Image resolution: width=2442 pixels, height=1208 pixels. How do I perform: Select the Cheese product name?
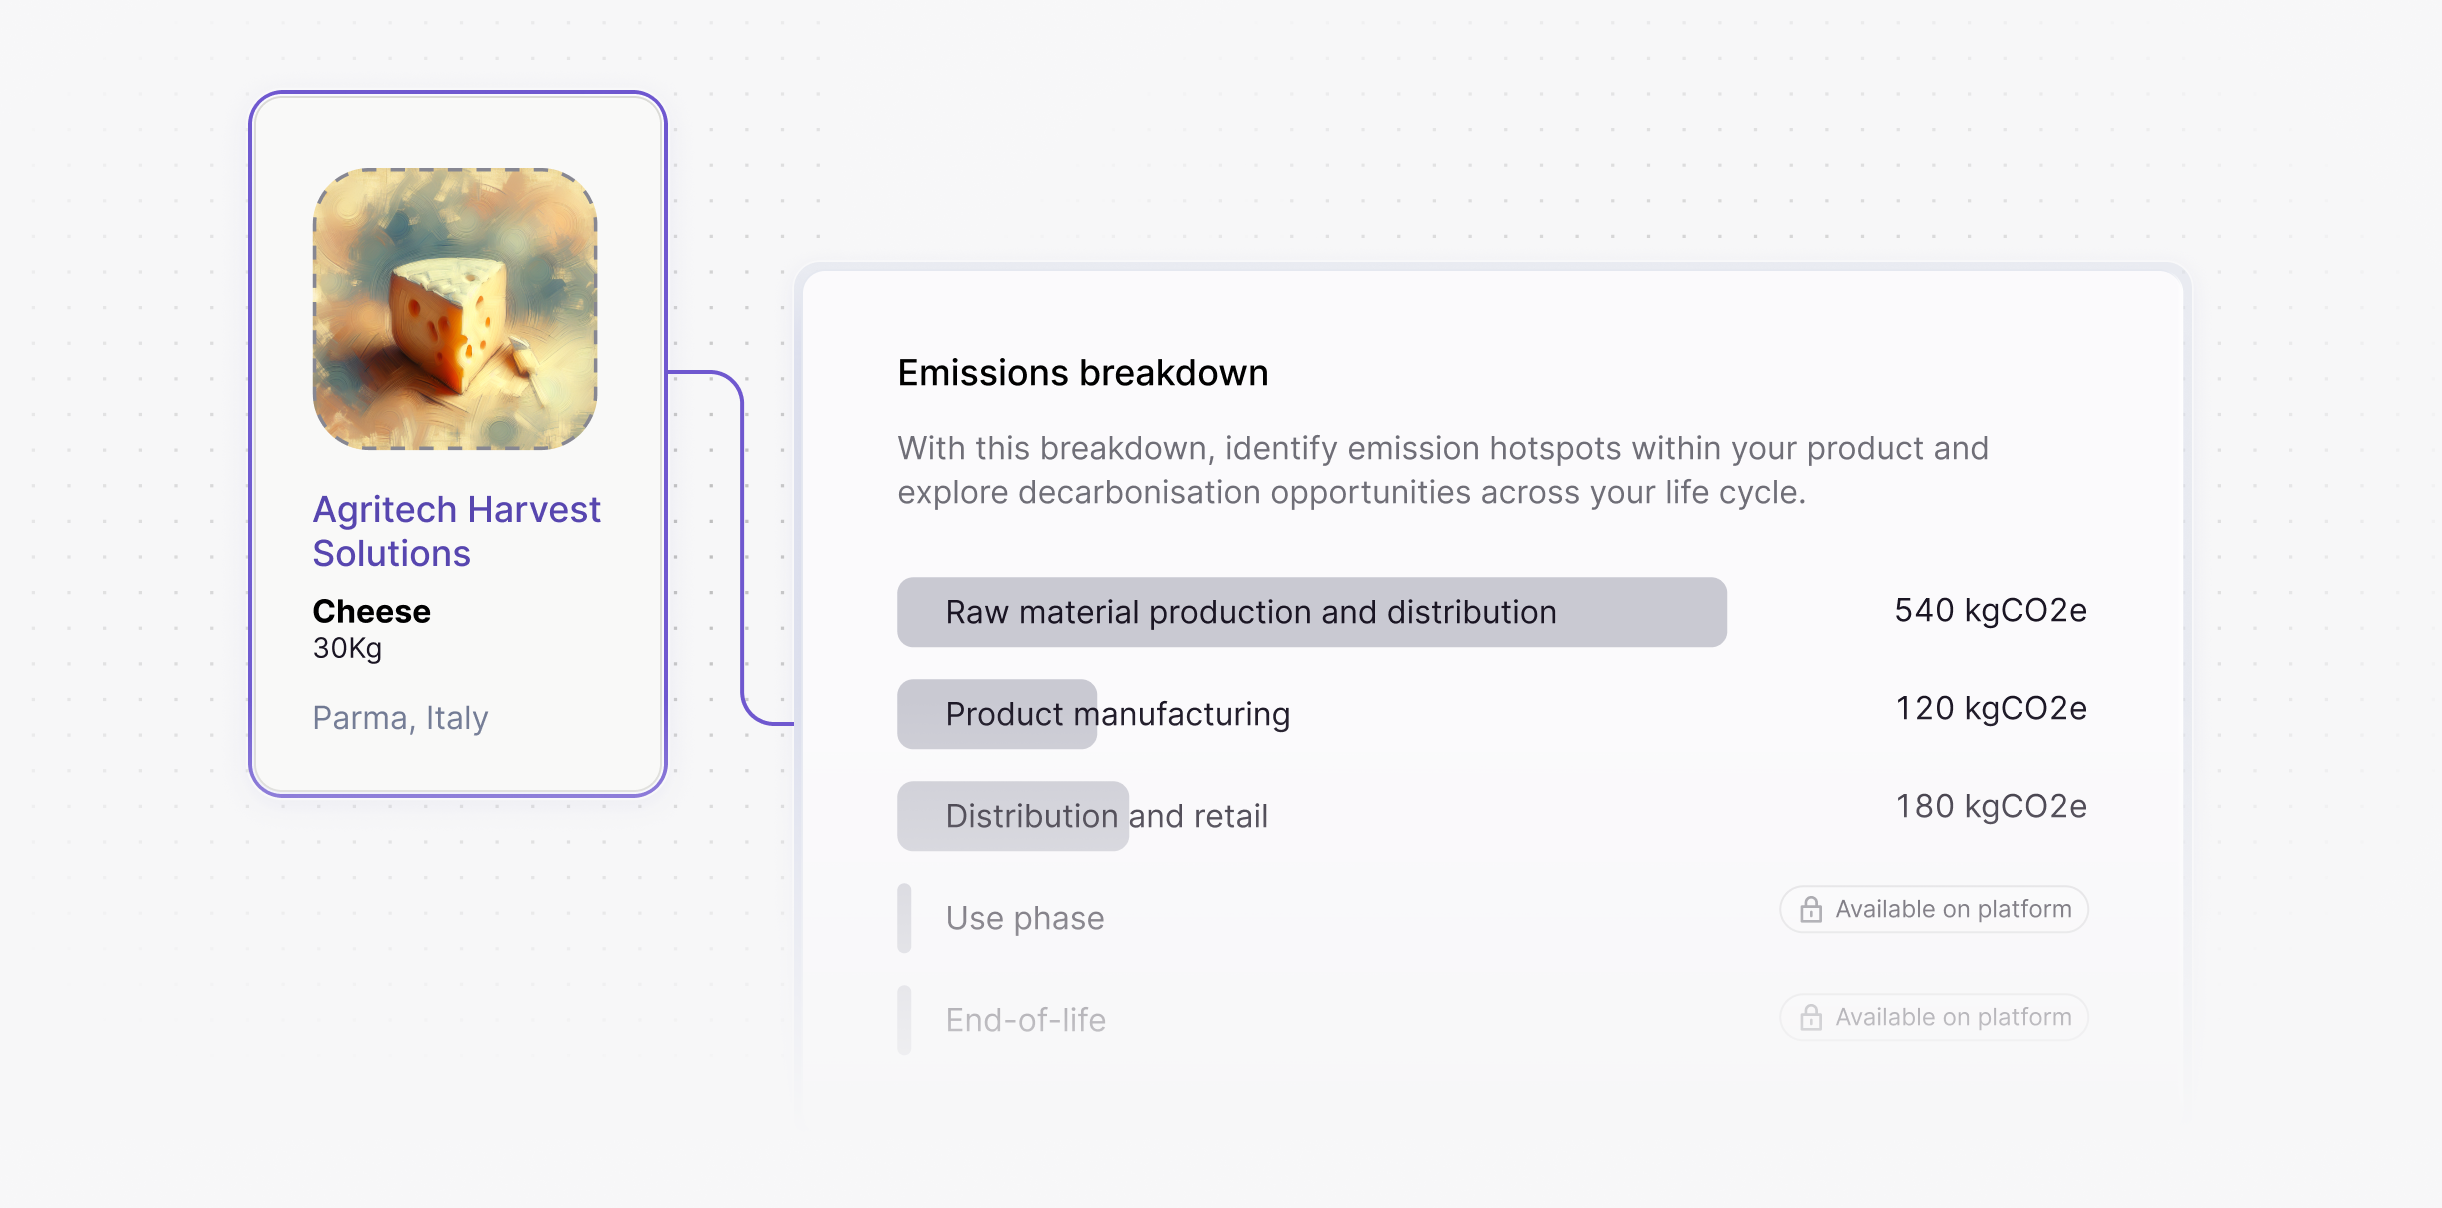pyautogui.click(x=371, y=611)
